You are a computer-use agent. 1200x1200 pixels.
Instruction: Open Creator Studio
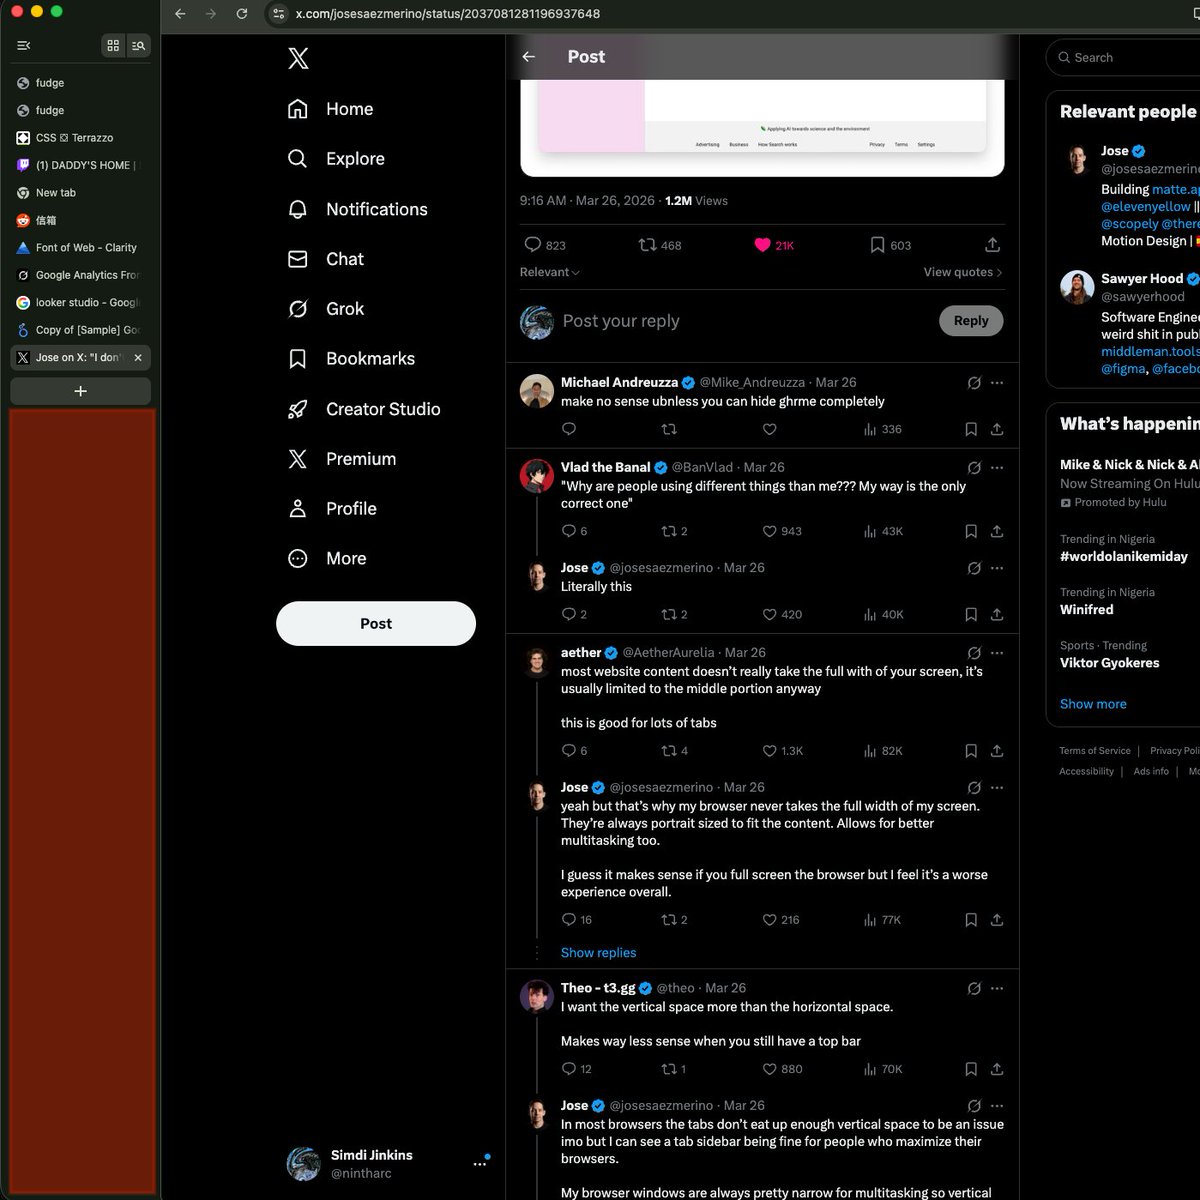[364, 409]
